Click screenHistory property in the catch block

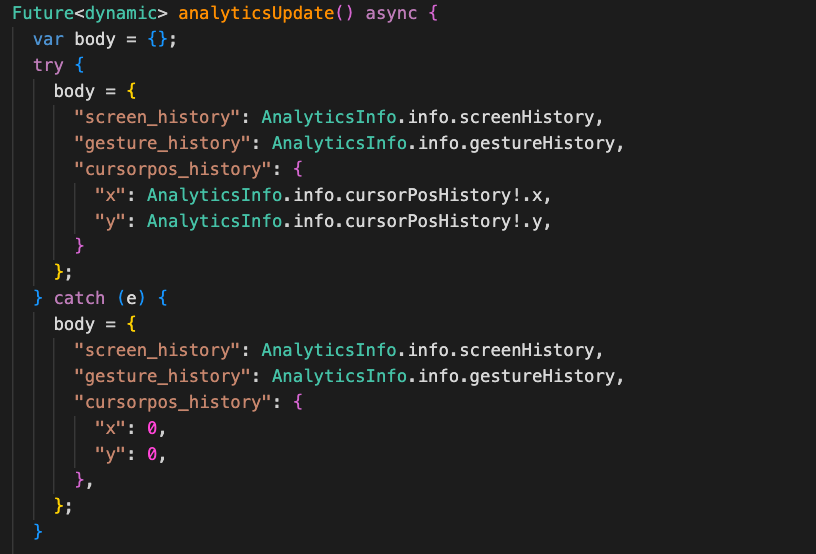click(527, 350)
